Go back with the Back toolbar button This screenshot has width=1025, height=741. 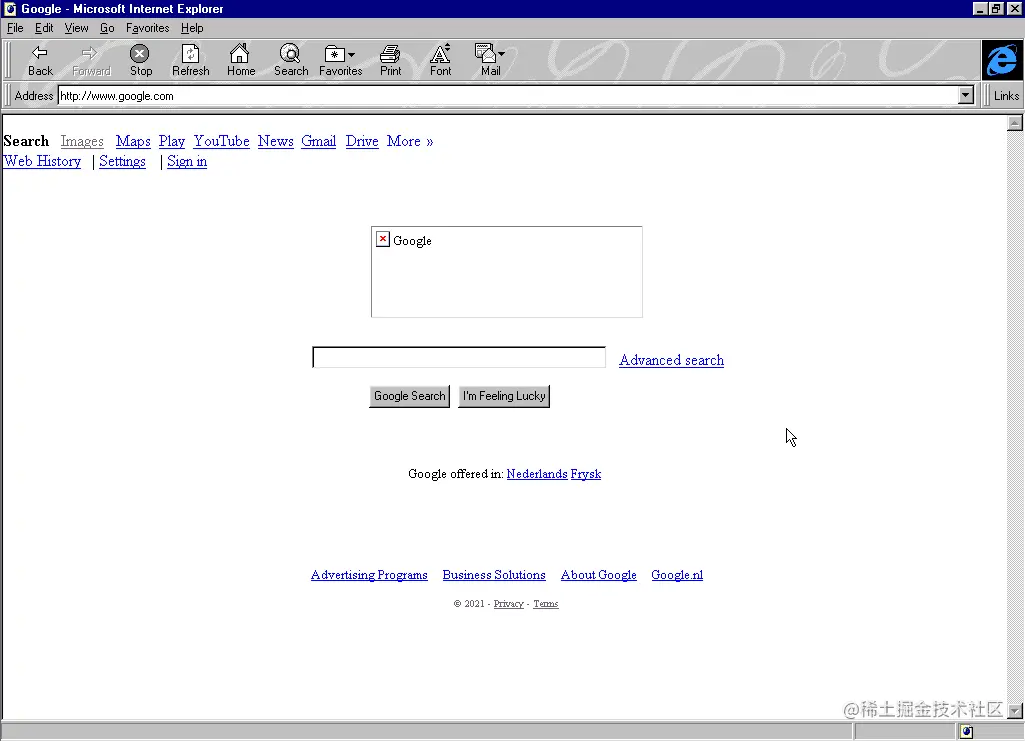pyautogui.click(x=40, y=60)
